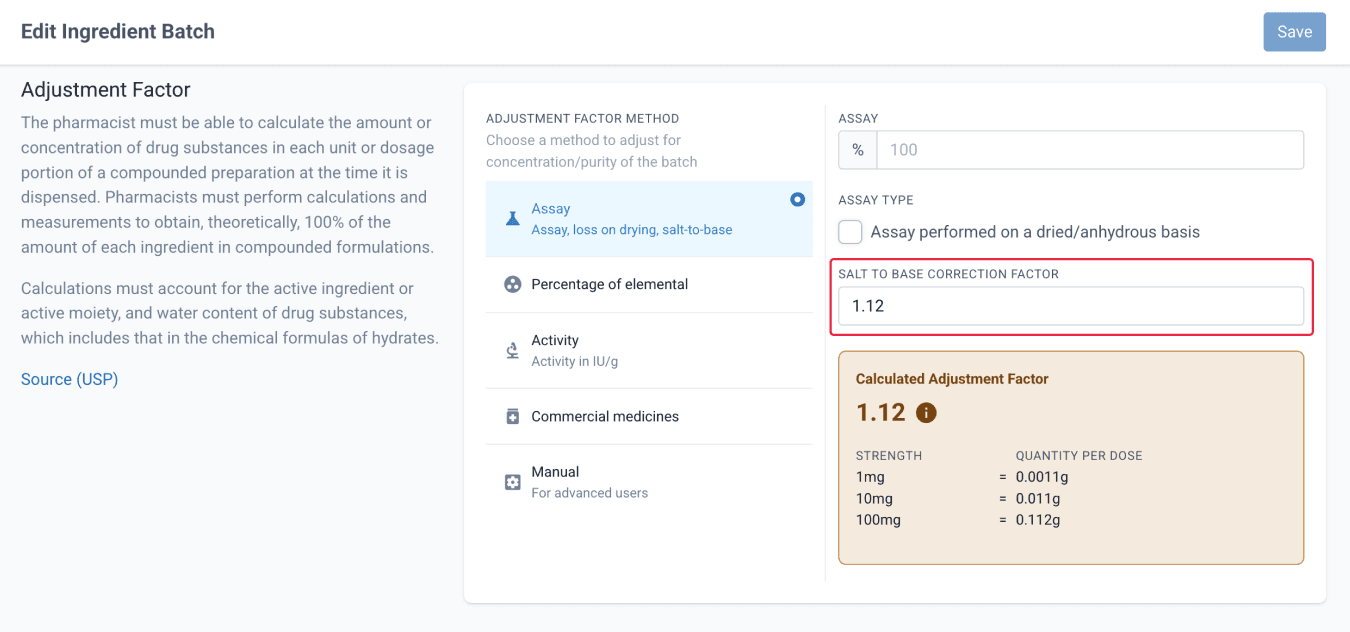The height and width of the screenshot is (632, 1350).
Task: Click the Salt to Base Correction Factor field
Action: (1071, 306)
